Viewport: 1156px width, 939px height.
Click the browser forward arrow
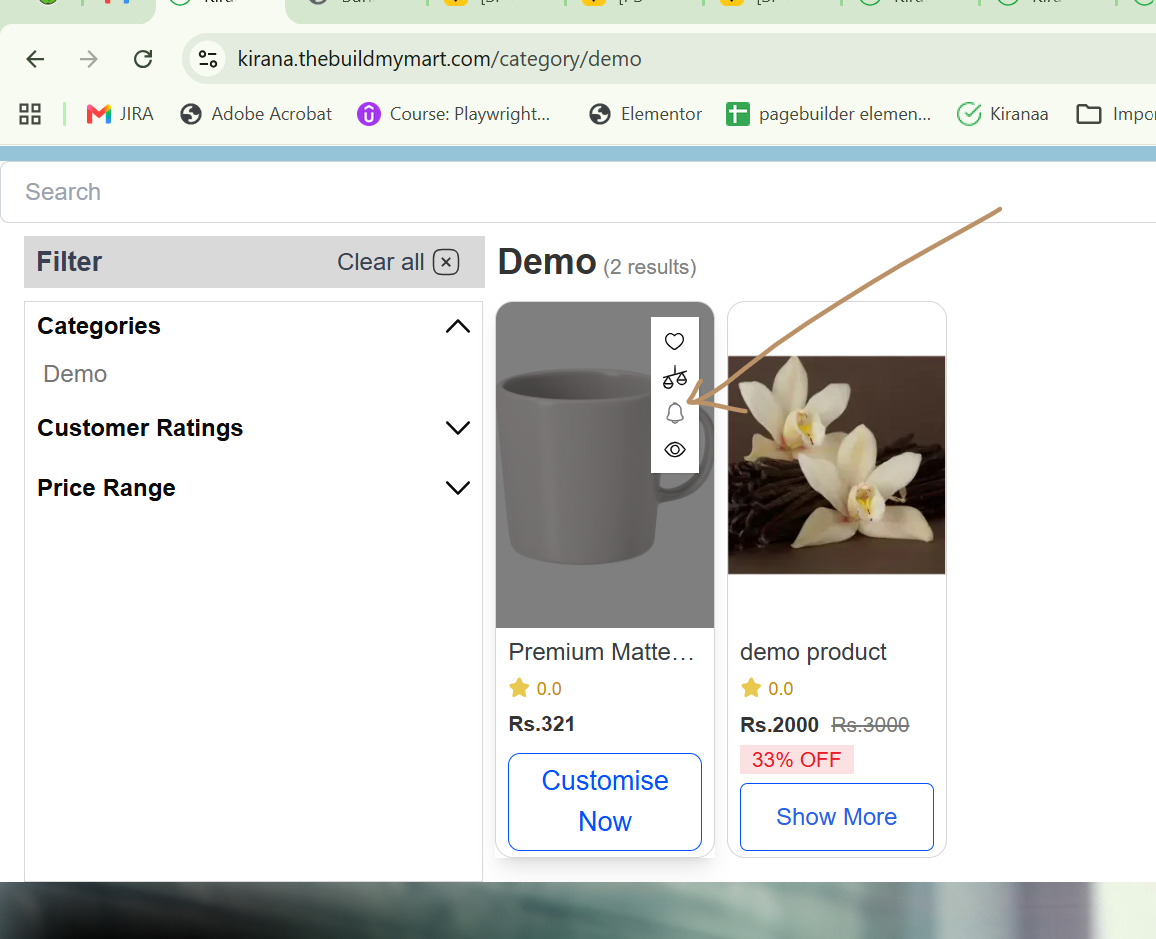coord(88,59)
